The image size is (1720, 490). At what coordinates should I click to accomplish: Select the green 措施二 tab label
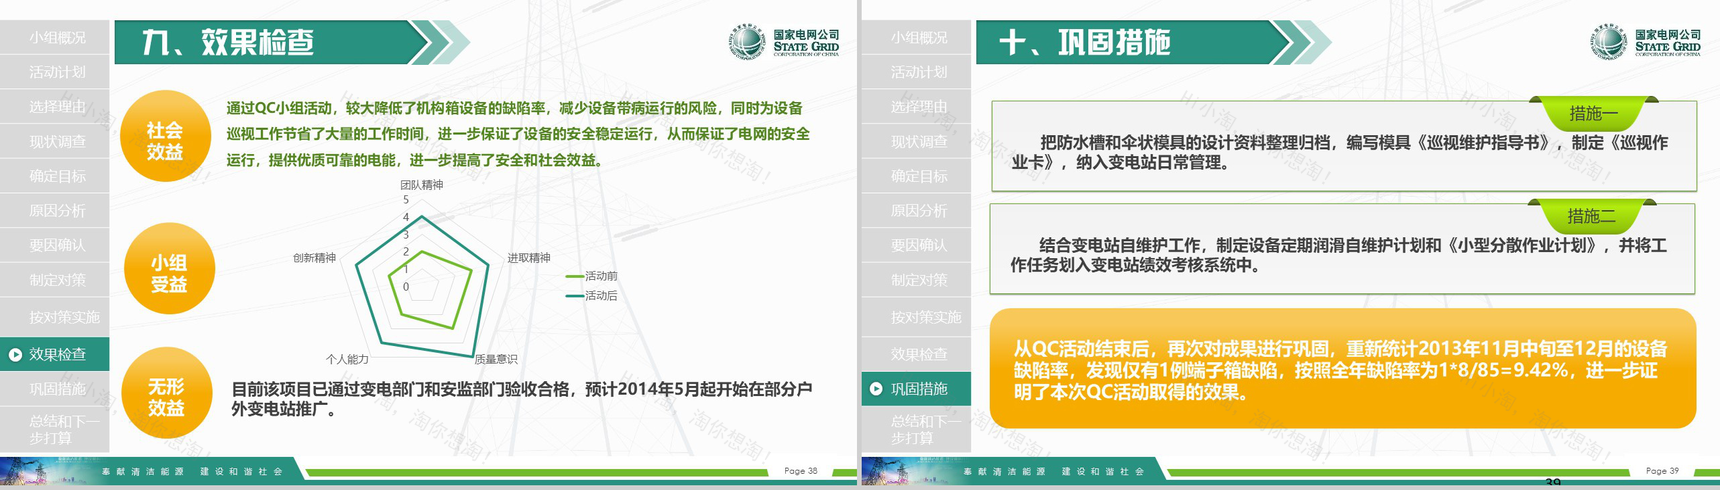coord(1591,216)
